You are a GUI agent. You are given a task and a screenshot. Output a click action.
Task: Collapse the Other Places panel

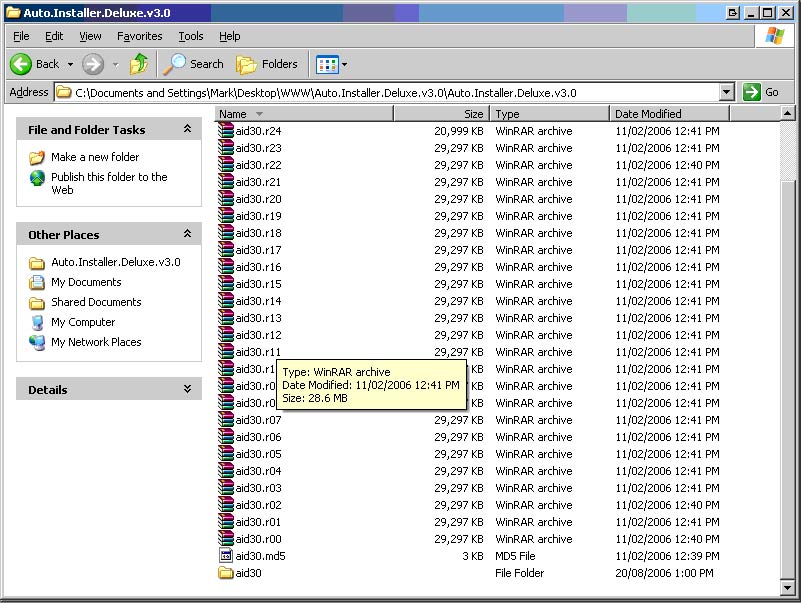coord(187,234)
